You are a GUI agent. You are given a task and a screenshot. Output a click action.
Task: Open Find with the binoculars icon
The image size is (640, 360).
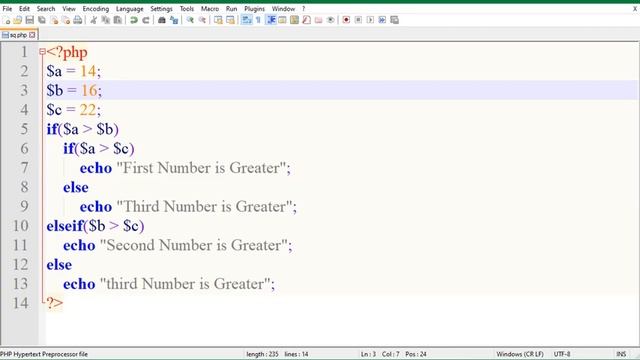pyautogui.click(x=162, y=20)
